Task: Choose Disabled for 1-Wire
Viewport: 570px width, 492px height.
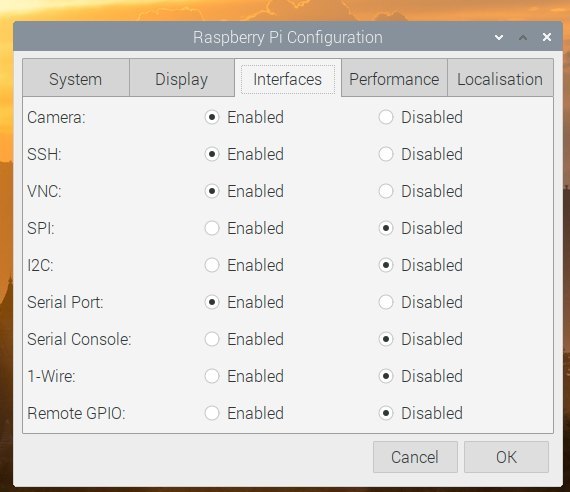Action: click(421, 376)
